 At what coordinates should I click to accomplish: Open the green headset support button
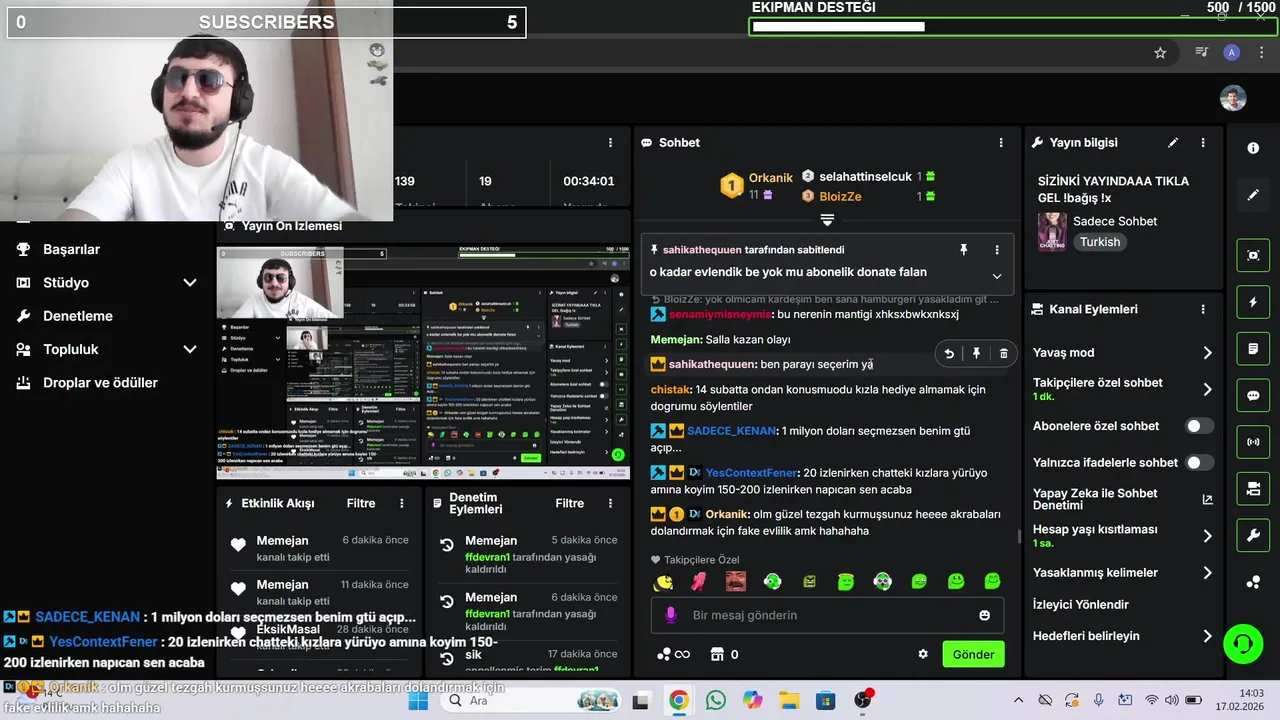tap(1243, 643)
